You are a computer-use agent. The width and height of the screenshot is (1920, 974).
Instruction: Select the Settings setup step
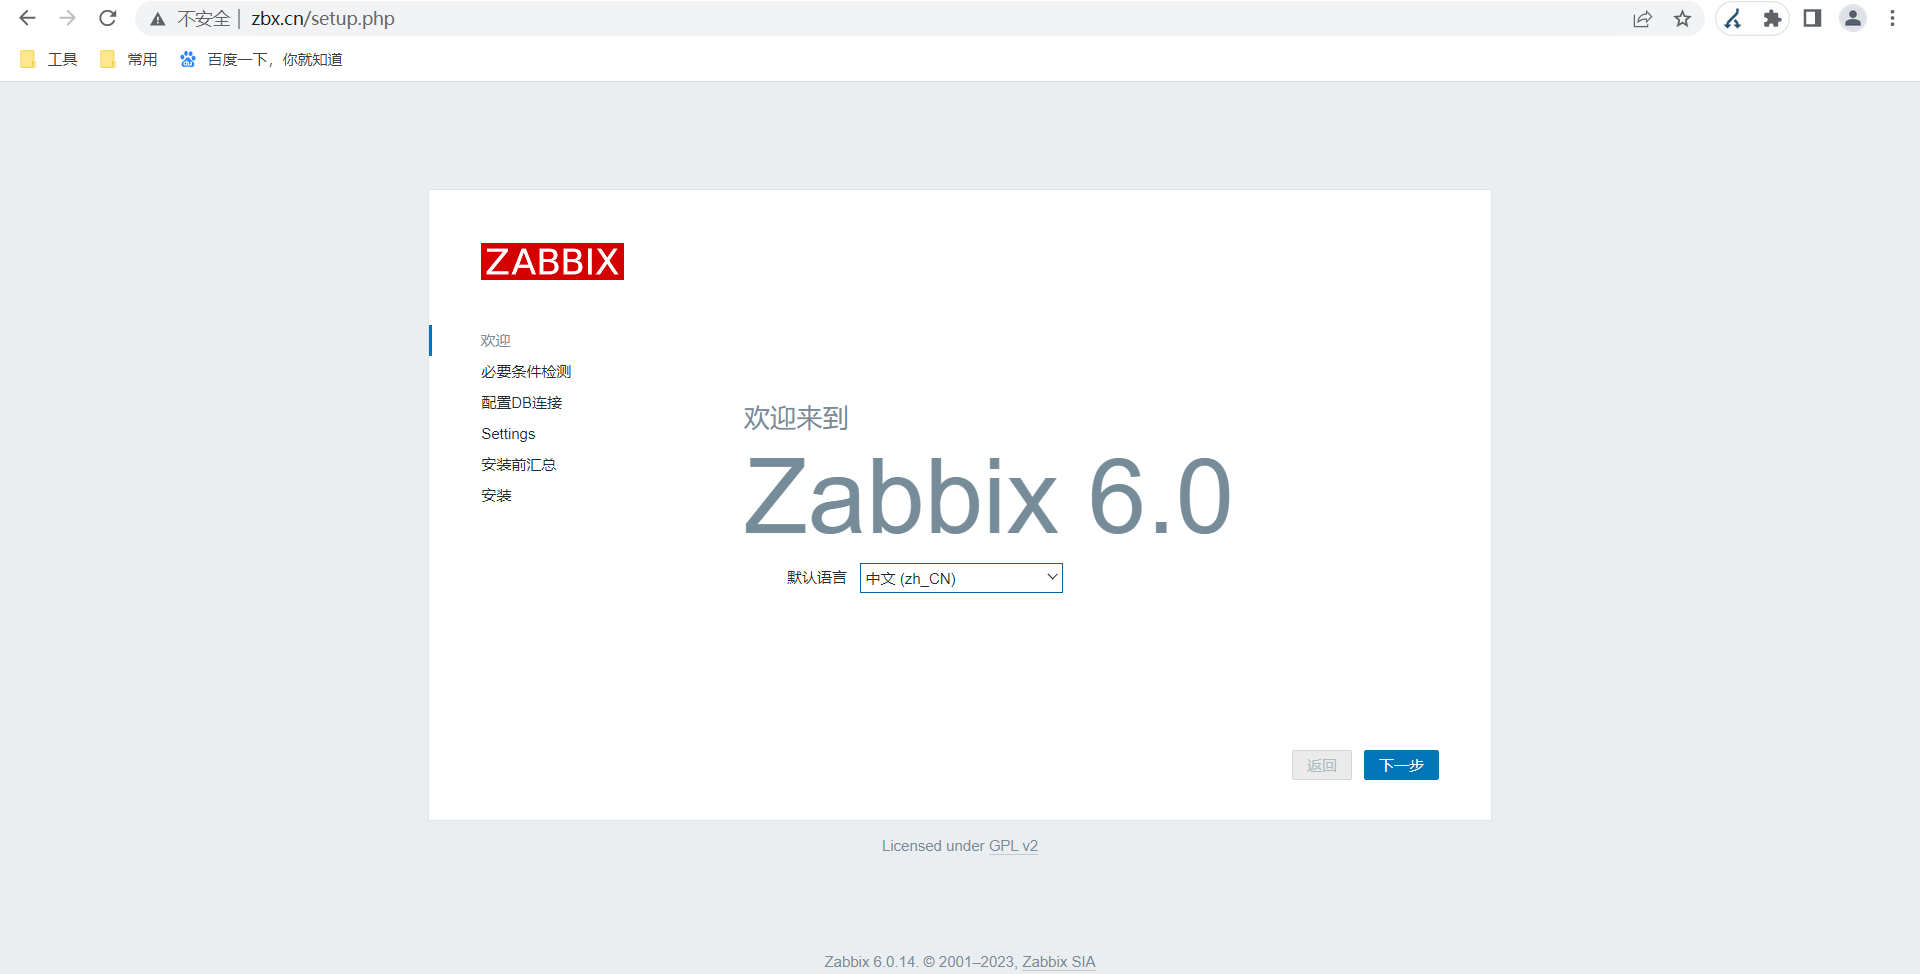508,434
